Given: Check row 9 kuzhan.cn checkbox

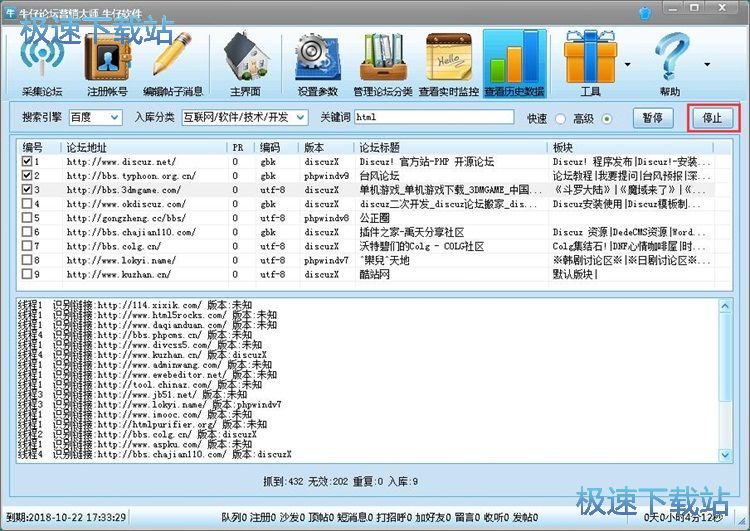Looking at the screenshot, I should click(x=27, y=274).
